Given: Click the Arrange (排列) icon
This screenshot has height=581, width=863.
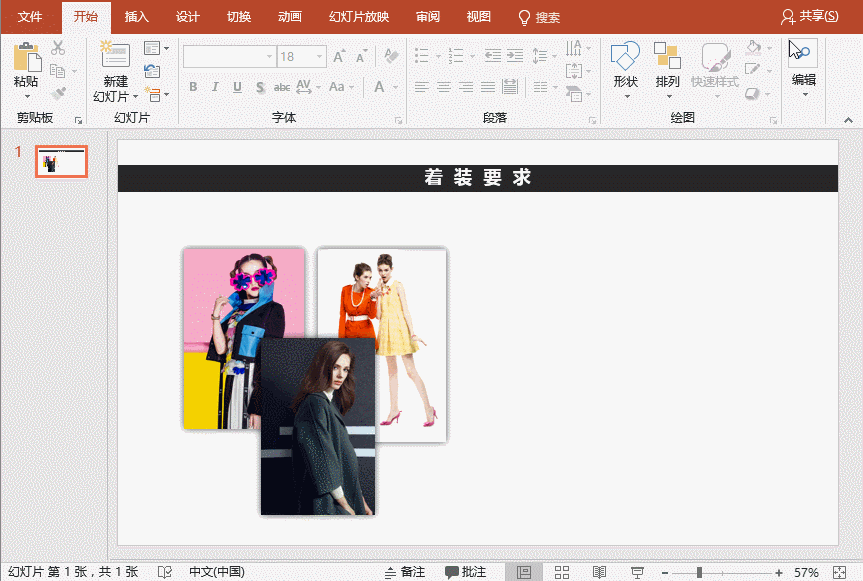Looking at the screenshot, I should coord(667,57).
